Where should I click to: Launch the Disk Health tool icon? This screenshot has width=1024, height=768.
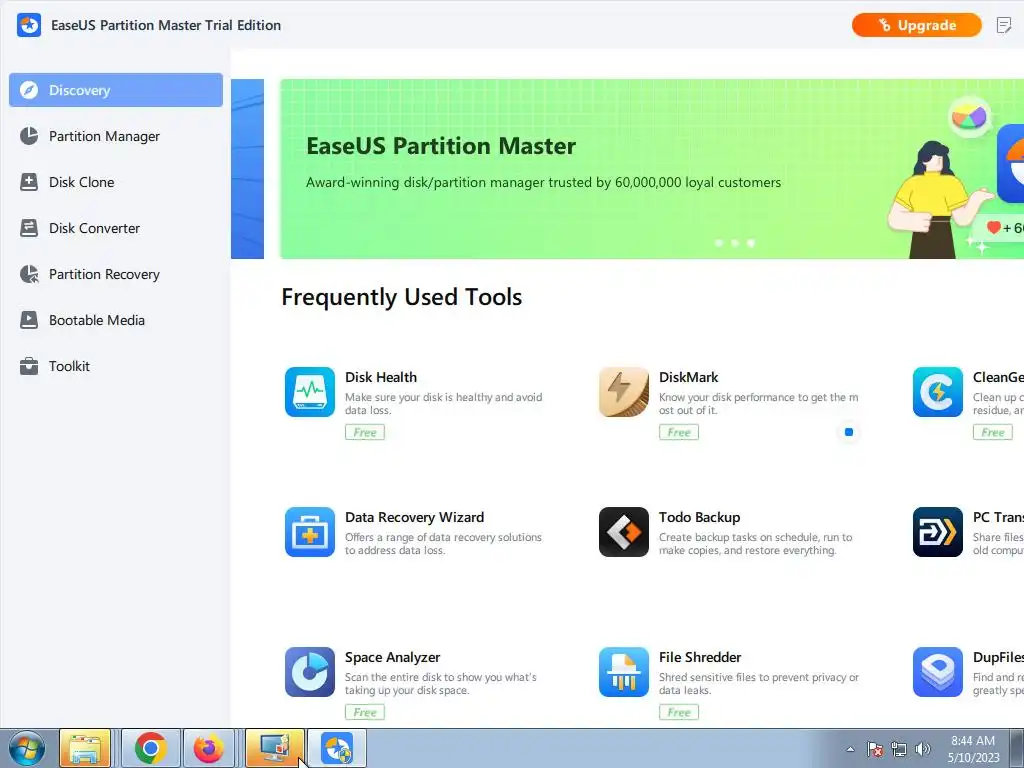point(310,392)
